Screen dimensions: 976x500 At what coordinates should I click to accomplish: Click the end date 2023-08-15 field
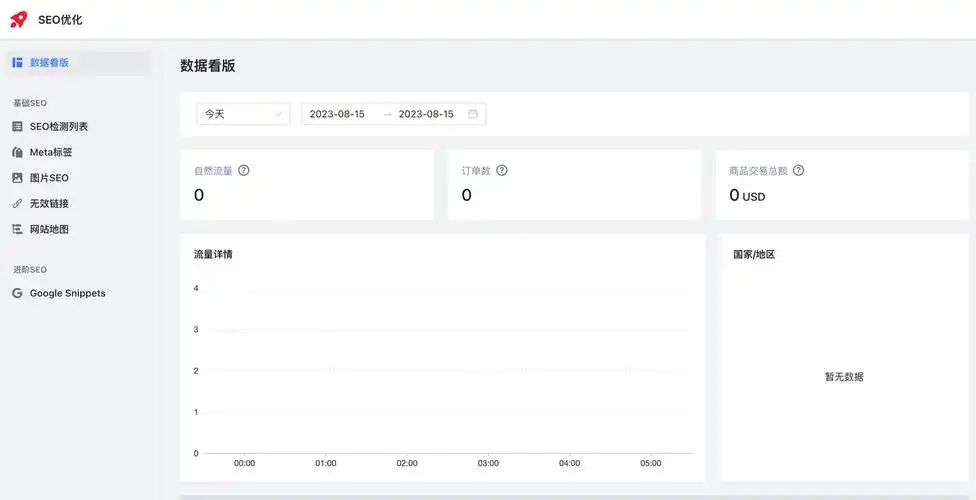click(426, 114)
